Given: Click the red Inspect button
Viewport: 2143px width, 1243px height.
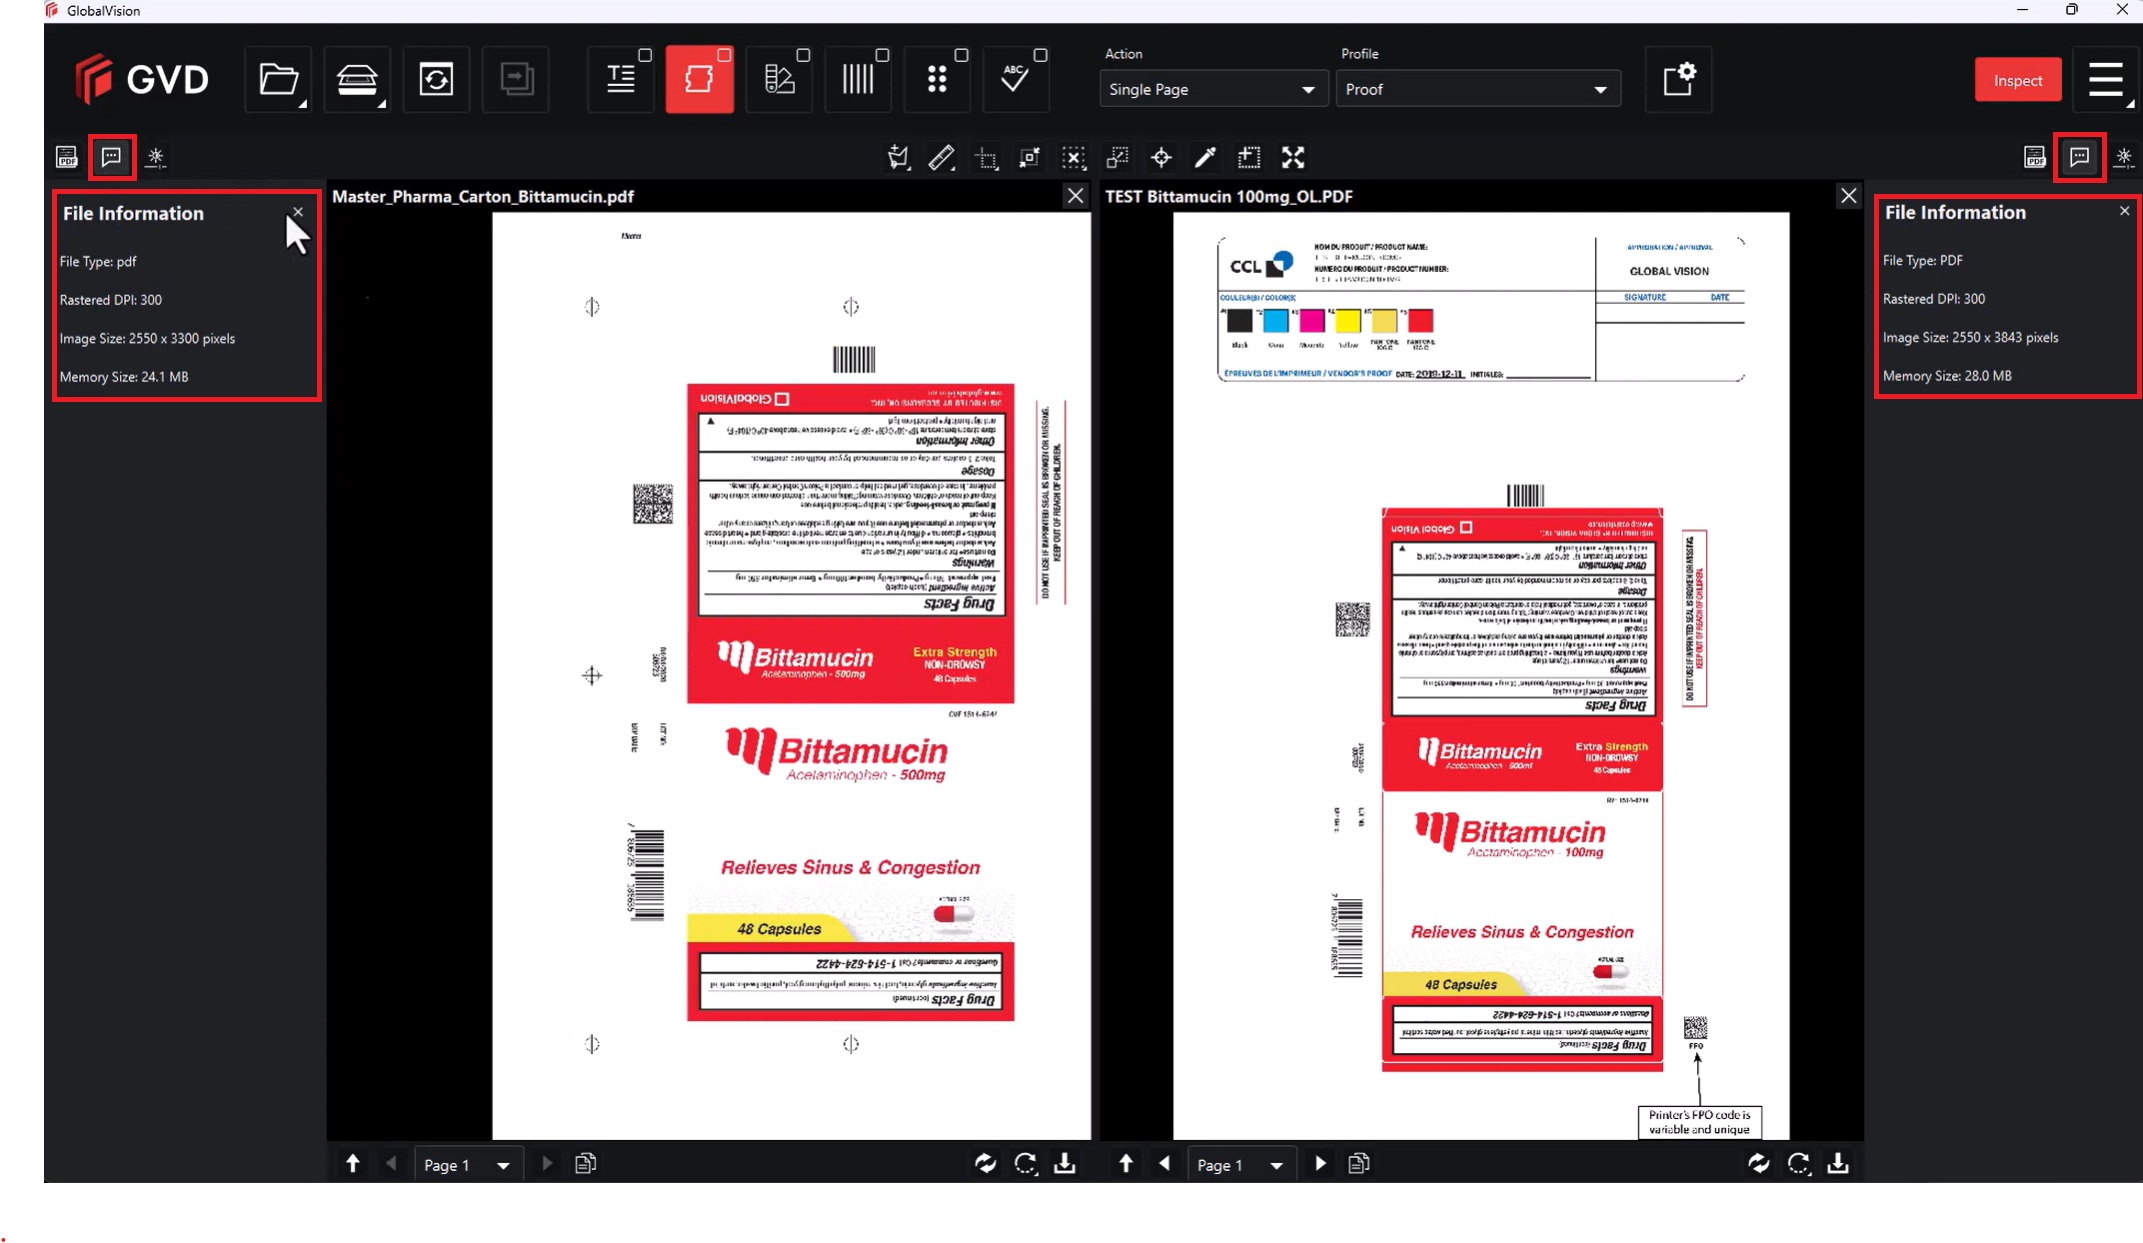Looking at the screenshot, I should (2017, 80).
